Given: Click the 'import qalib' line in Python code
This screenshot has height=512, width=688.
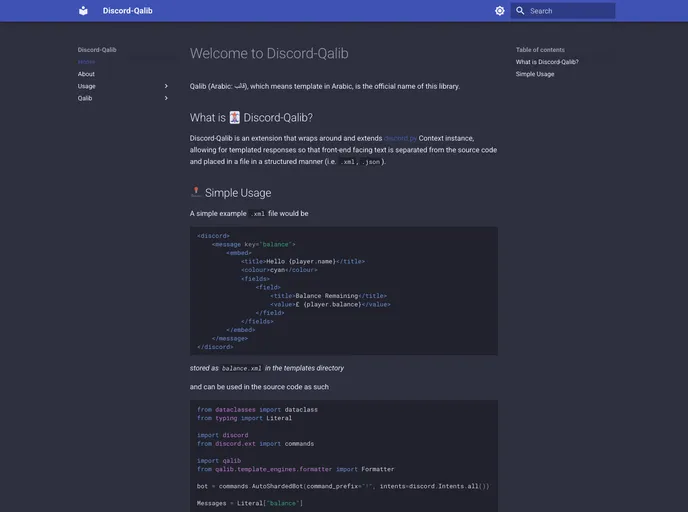Looking at the screenshot, I should (219, 461).
